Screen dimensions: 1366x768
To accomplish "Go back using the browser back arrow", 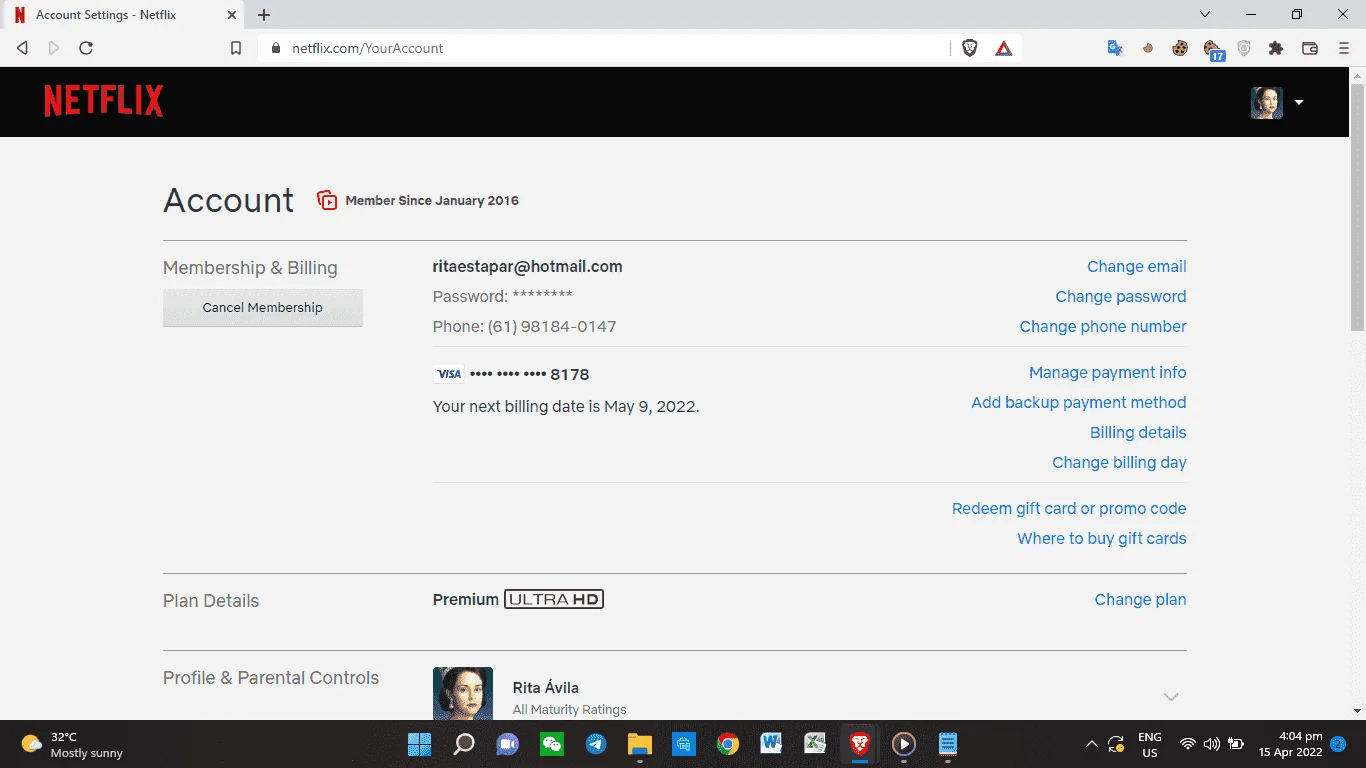I will (x=22, y=48).
